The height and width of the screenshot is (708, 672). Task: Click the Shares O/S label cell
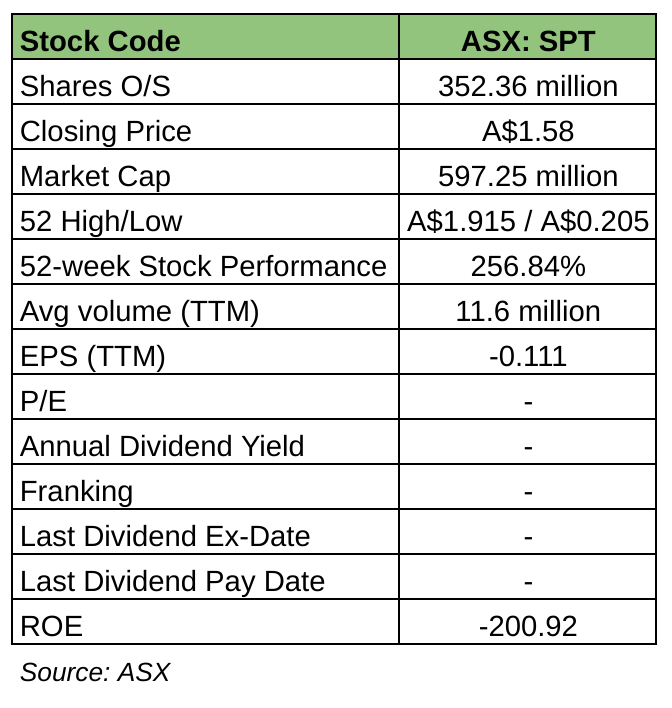[95, 87]
